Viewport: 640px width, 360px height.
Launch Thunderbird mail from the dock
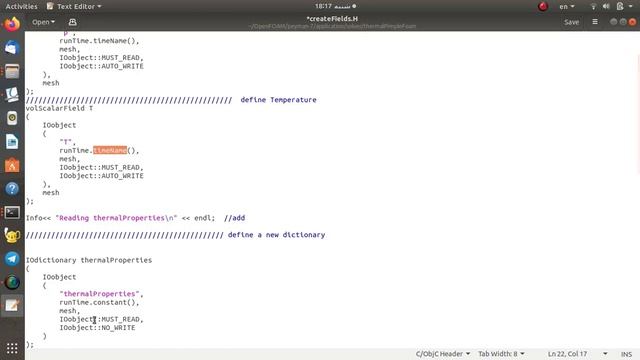(x=12, y=48)
